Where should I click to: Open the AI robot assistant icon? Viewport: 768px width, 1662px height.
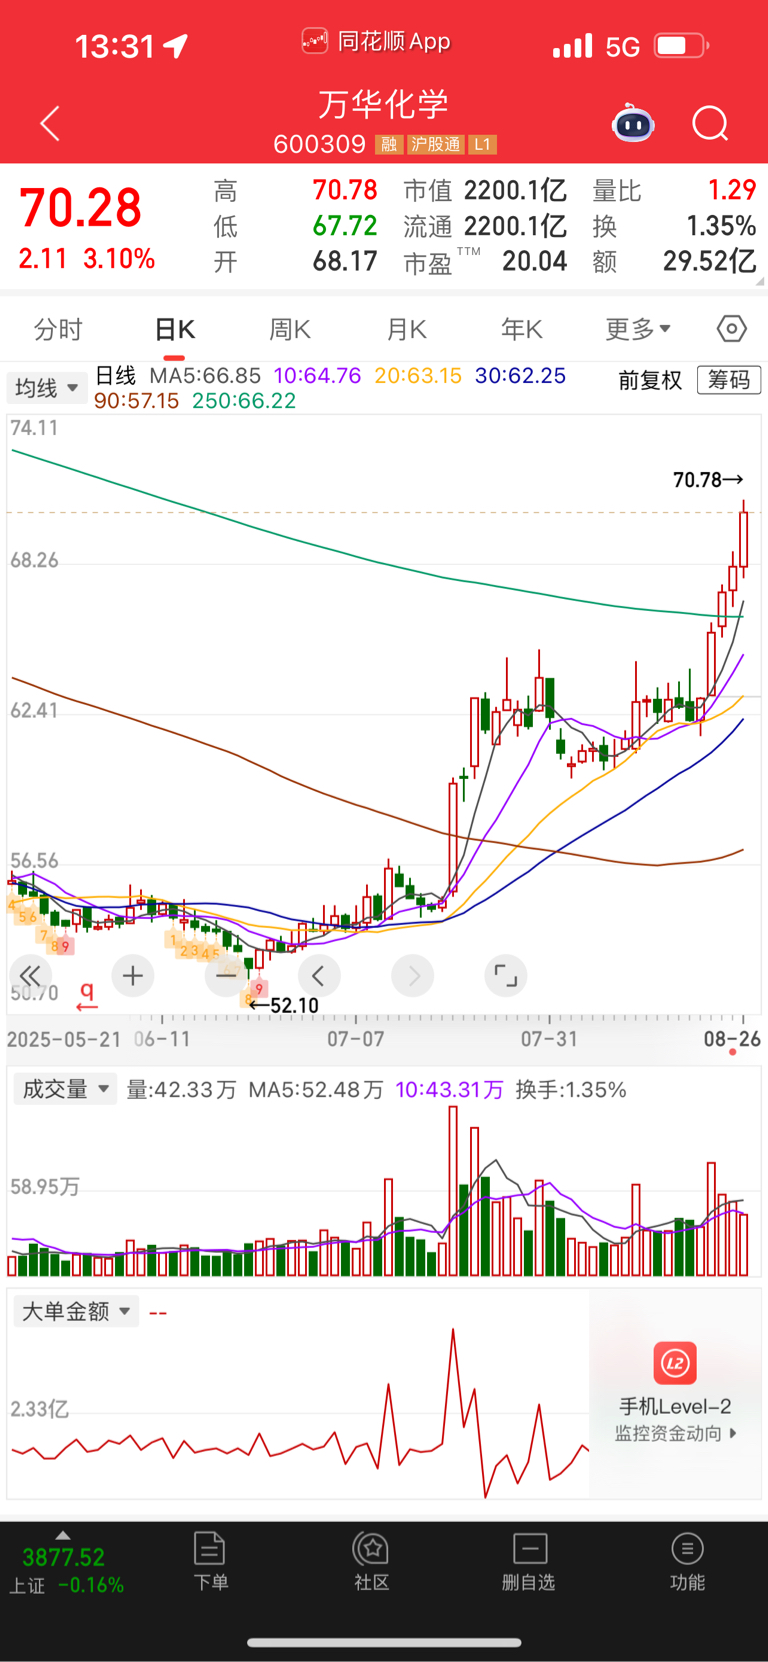[x=633, y=123]
